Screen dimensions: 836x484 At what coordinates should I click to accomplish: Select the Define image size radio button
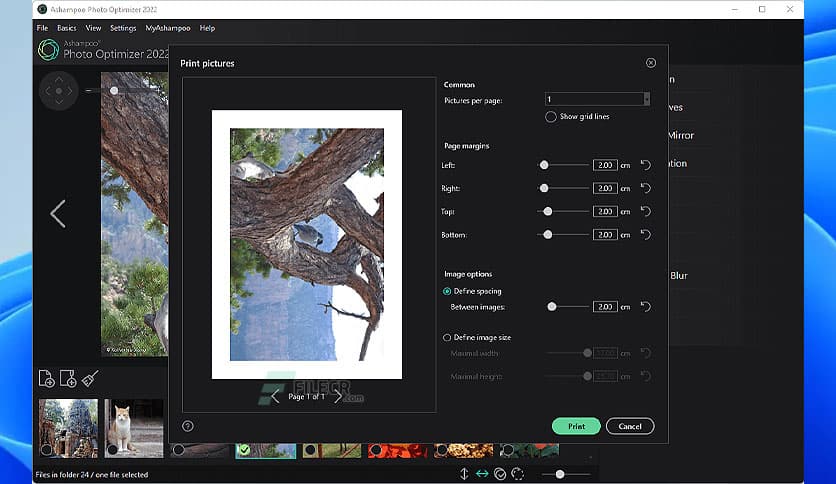click(x=447, y=337)
